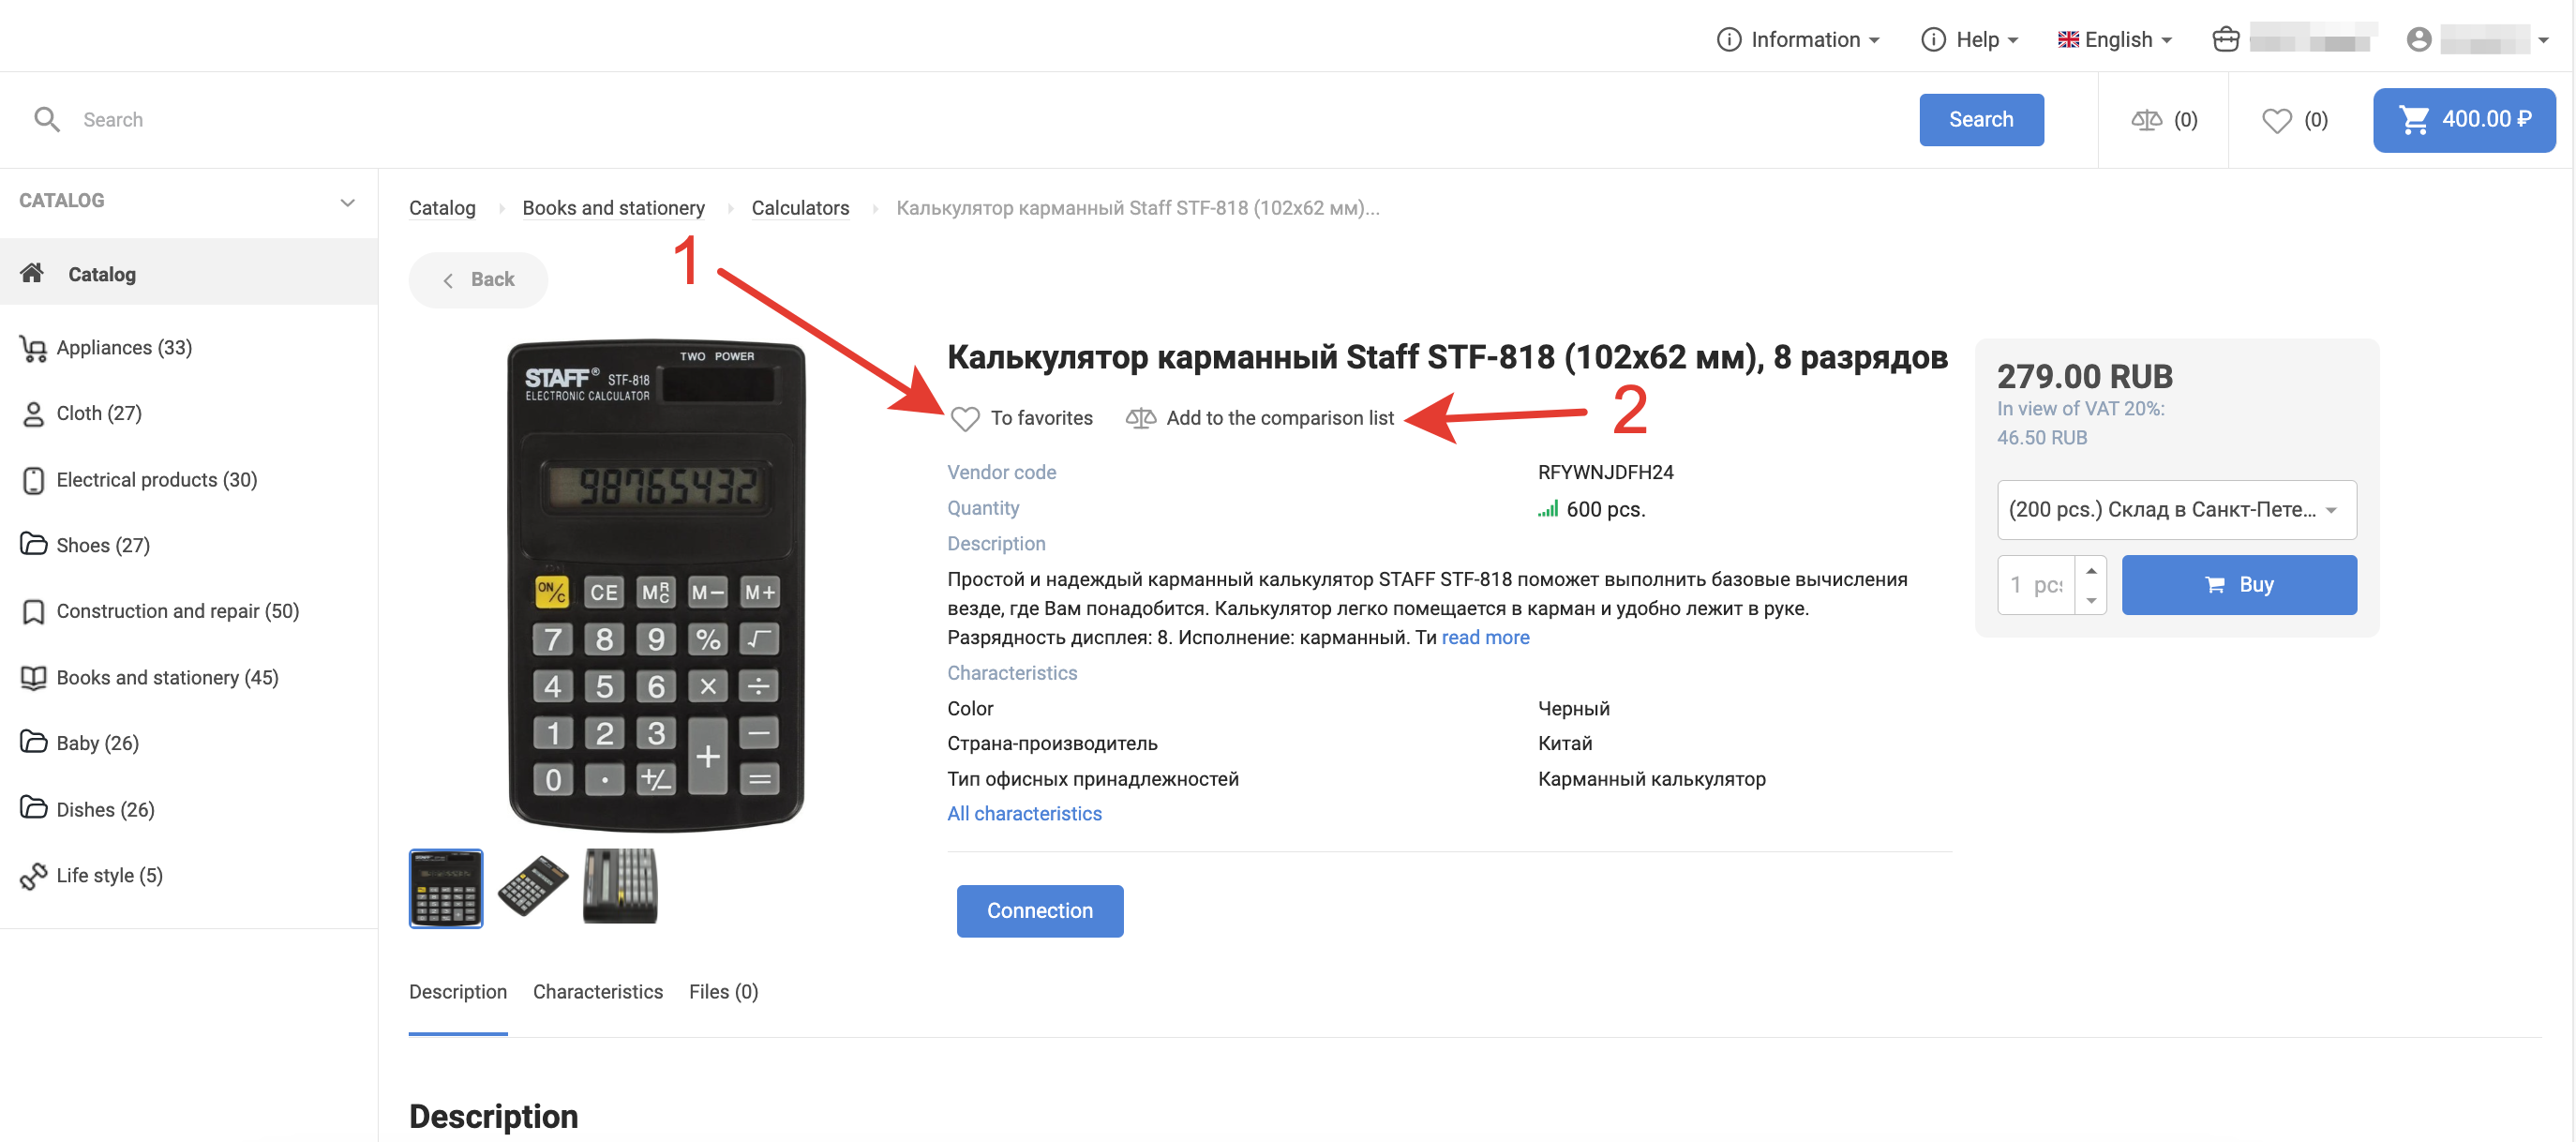The height and width of the screenshot is (1142, 2576).
Task: Open the warehouse selection dropdown
Action: click(x=2176, y=509)
